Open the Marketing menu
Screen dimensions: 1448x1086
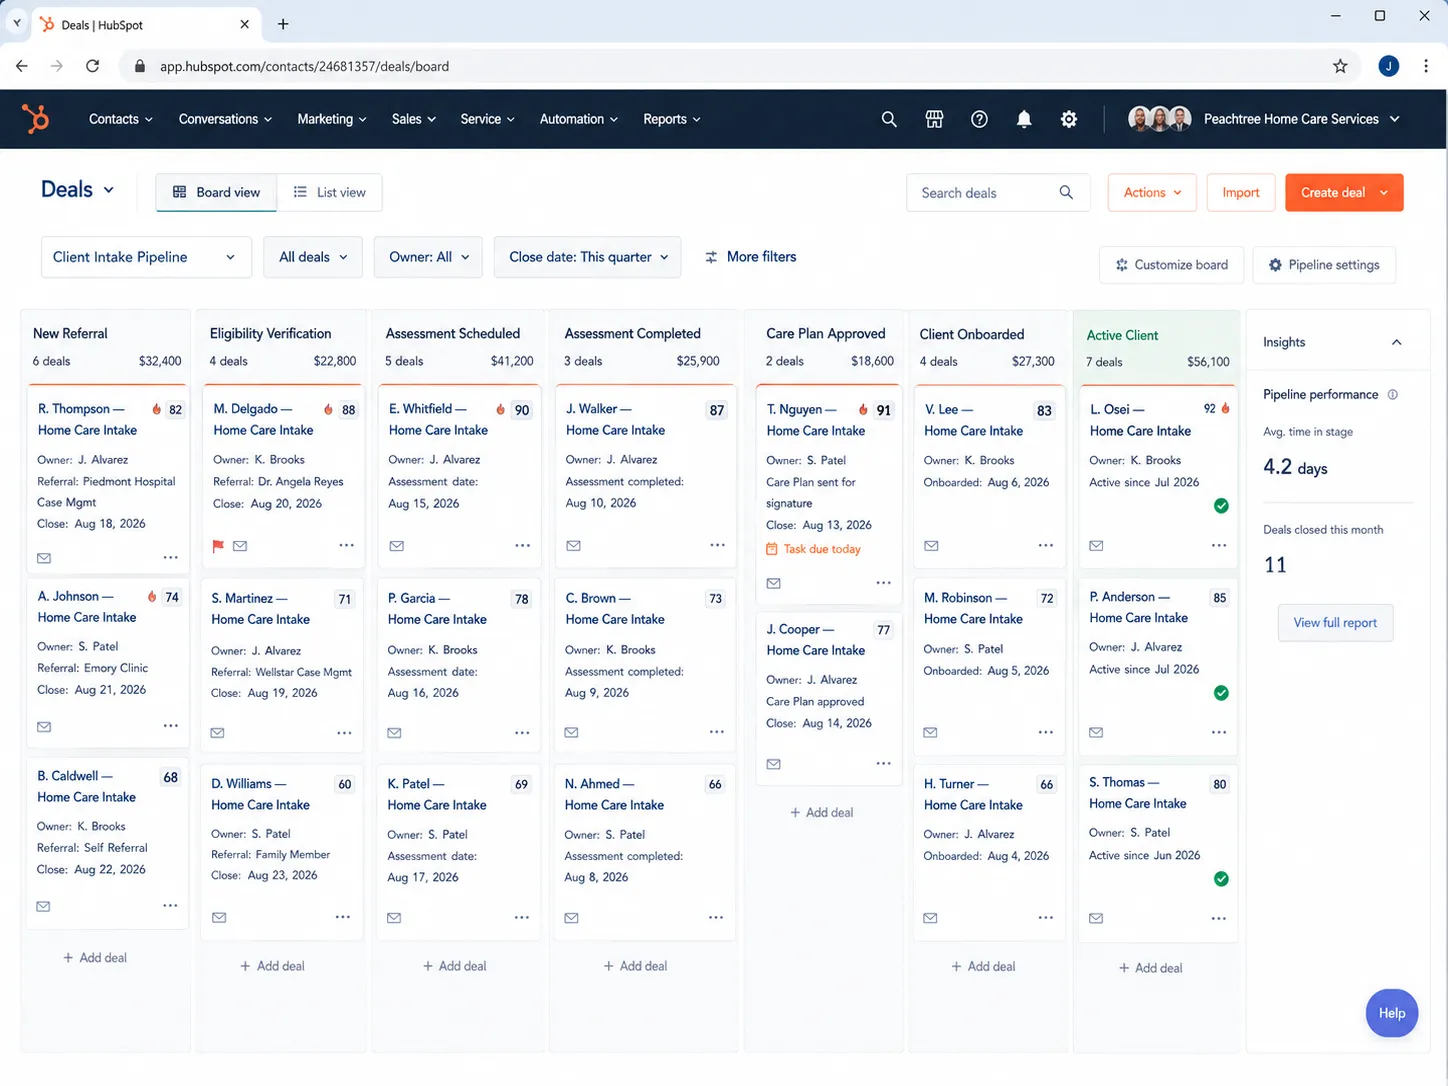click(332, 119)
